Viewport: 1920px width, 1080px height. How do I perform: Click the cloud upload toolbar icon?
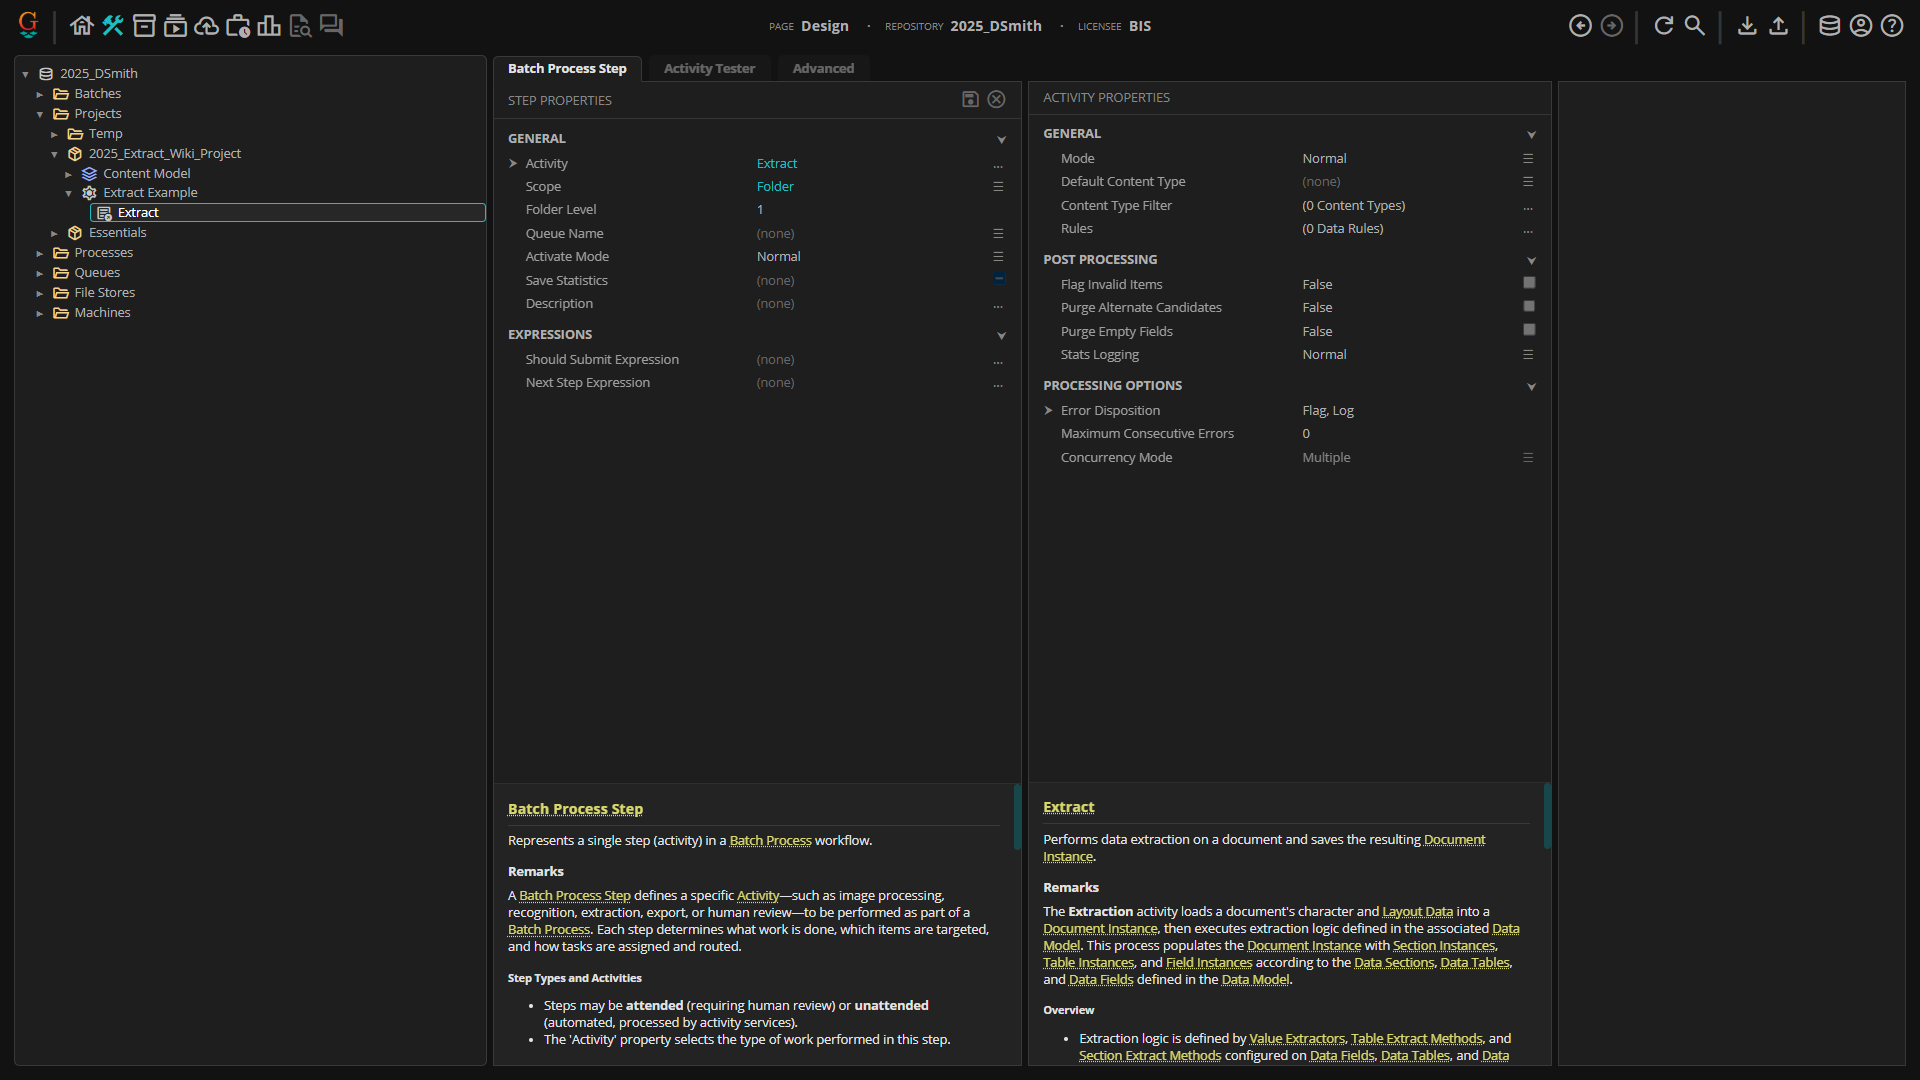[x=206, y=26]
